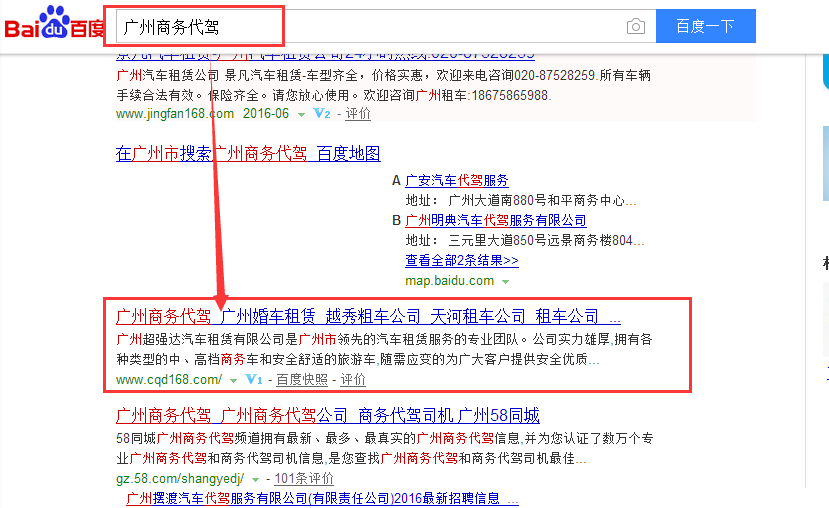Screen dimensions: 829x508
Task: Click the gz.58.com/shangyedj/ URL text
Action: 180,478
